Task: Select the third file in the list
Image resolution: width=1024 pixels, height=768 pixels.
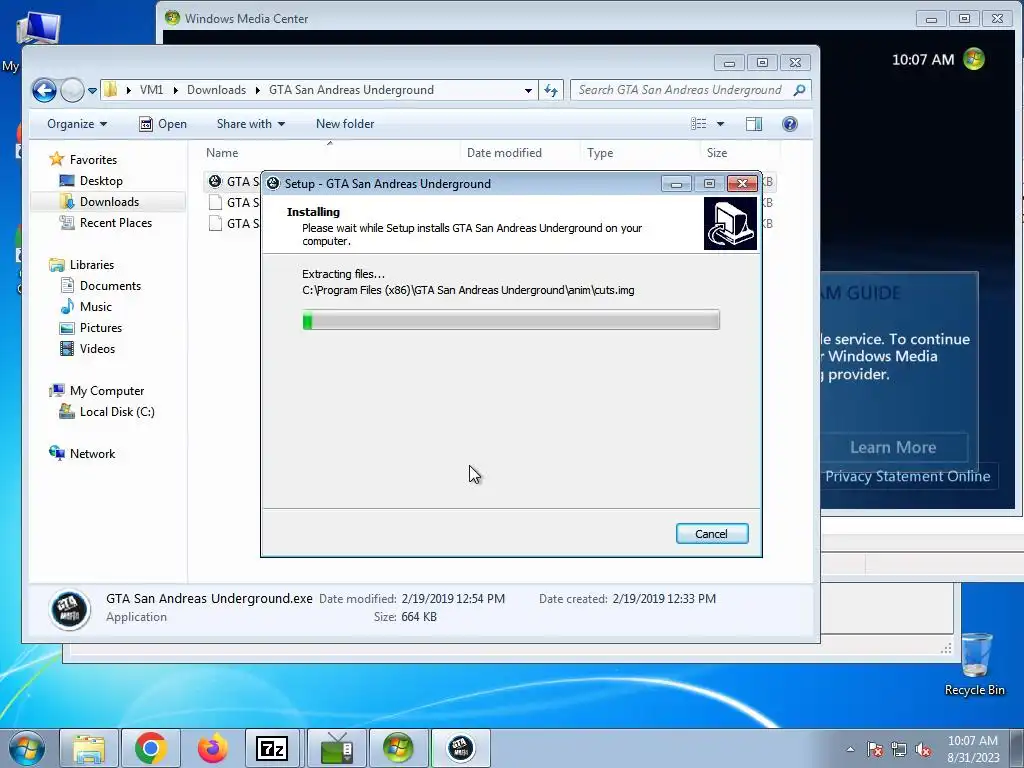Action: point(233,223)
